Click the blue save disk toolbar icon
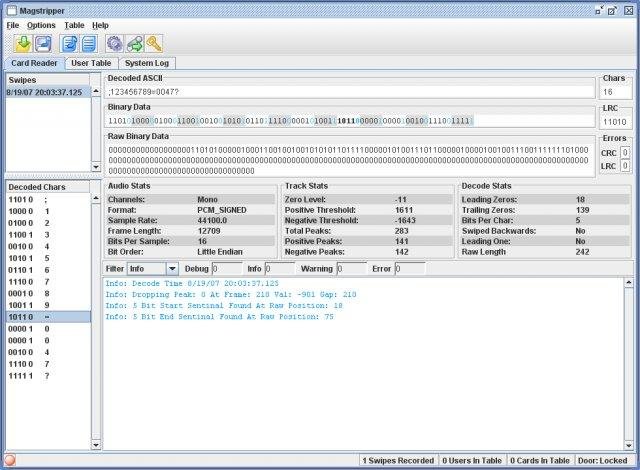 43,44
